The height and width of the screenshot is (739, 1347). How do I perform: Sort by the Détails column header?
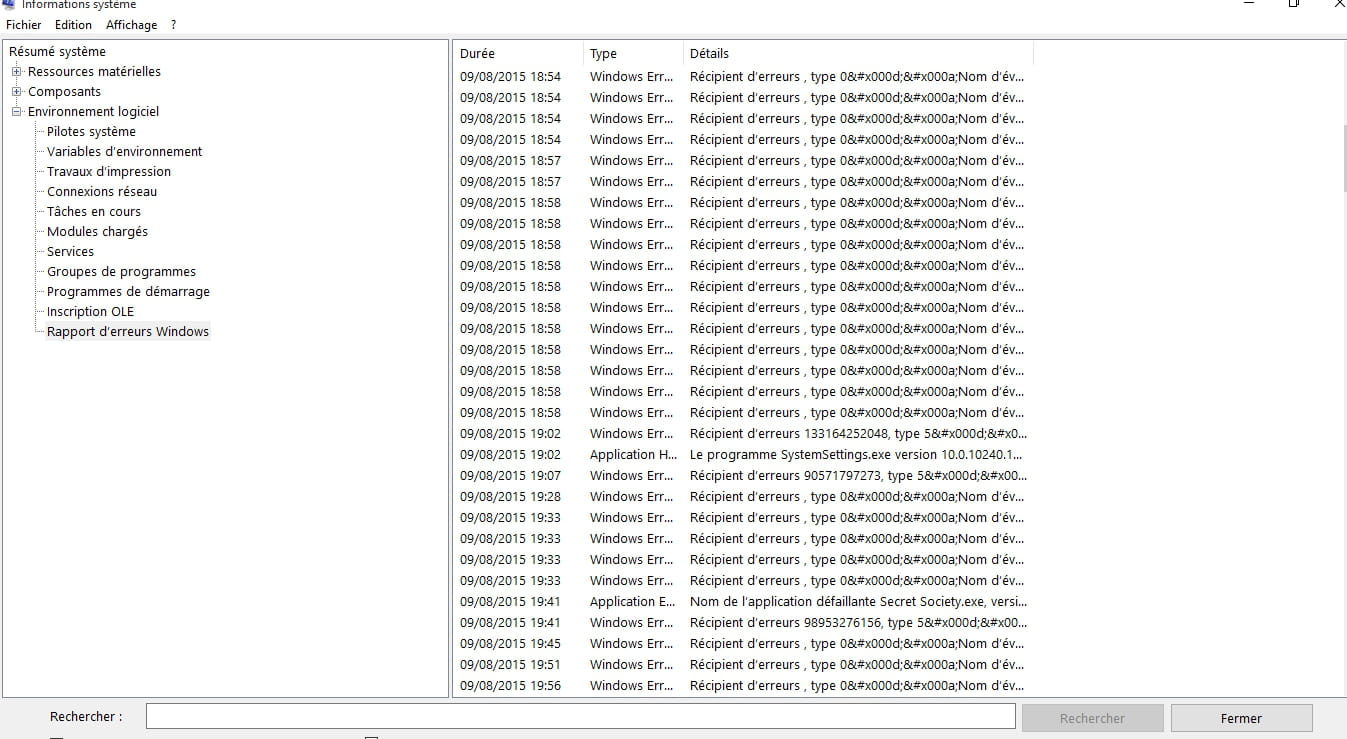[x=856, y=54]
